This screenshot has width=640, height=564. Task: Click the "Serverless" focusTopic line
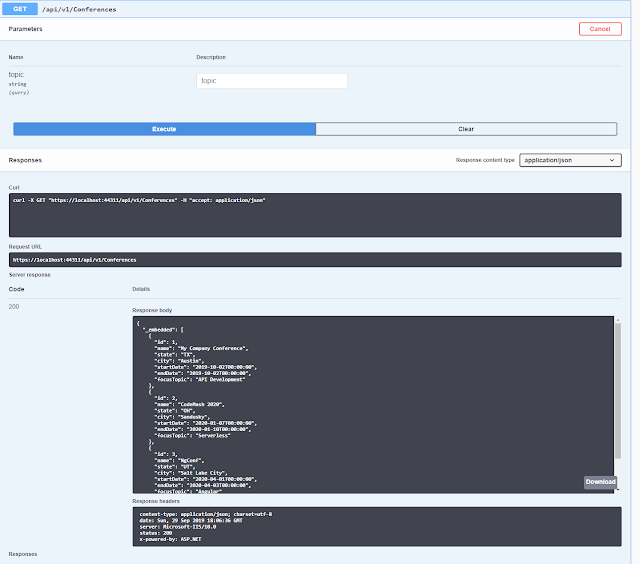click(x=192, y=435)
